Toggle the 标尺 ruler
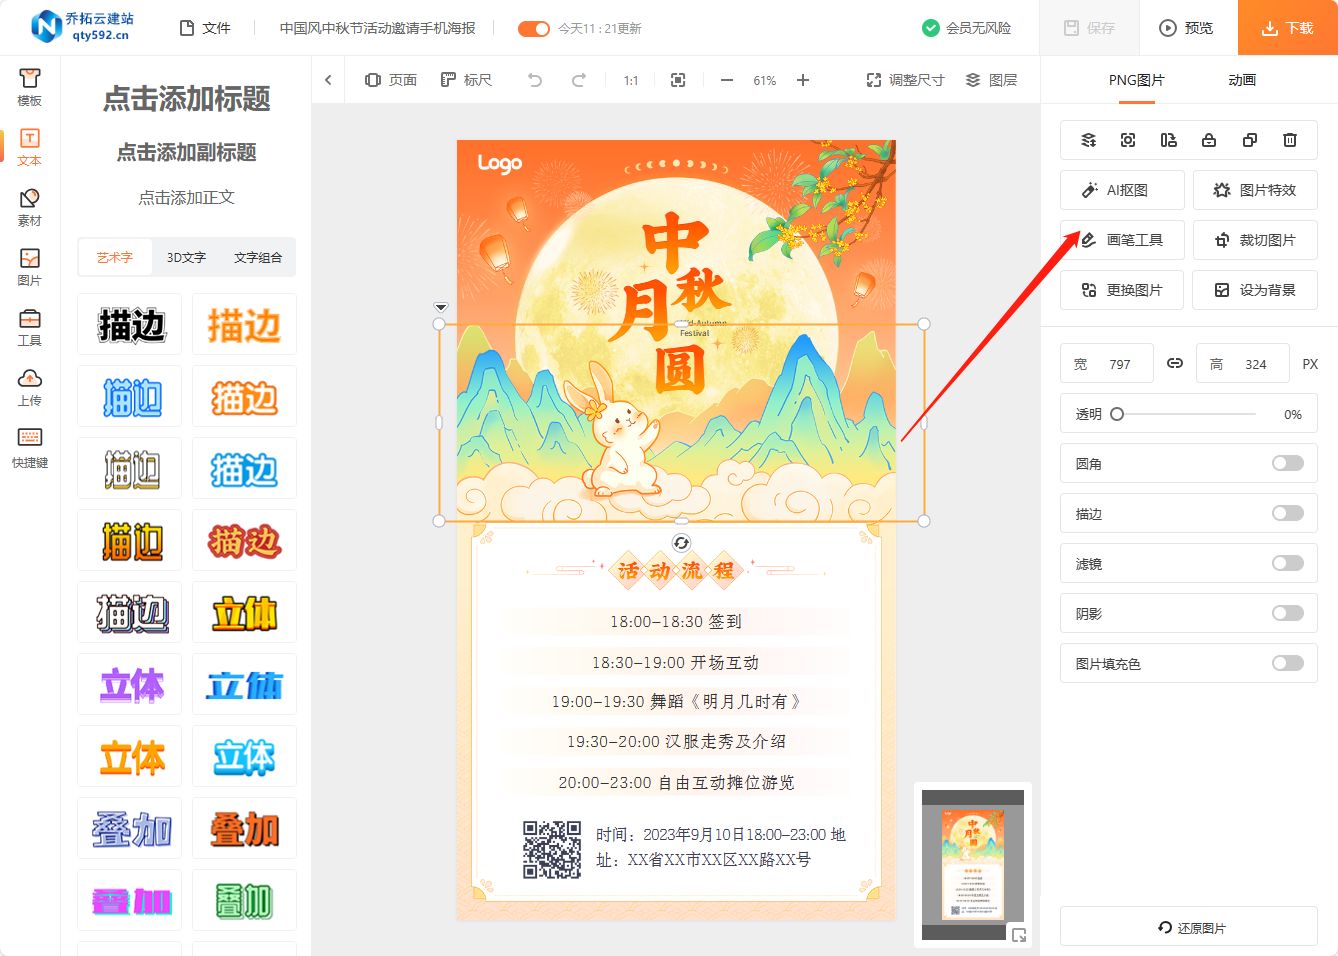 click(x=467, y=80)
